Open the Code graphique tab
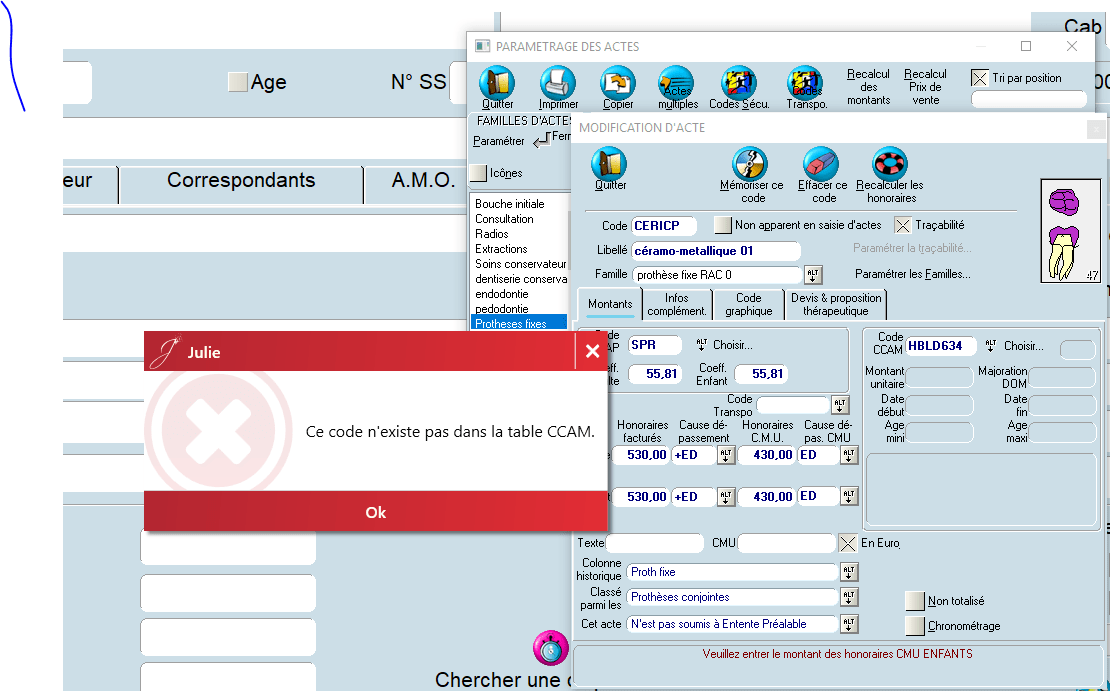Image resolution: width=1110 pixels, height=691 pixels. 749,304
